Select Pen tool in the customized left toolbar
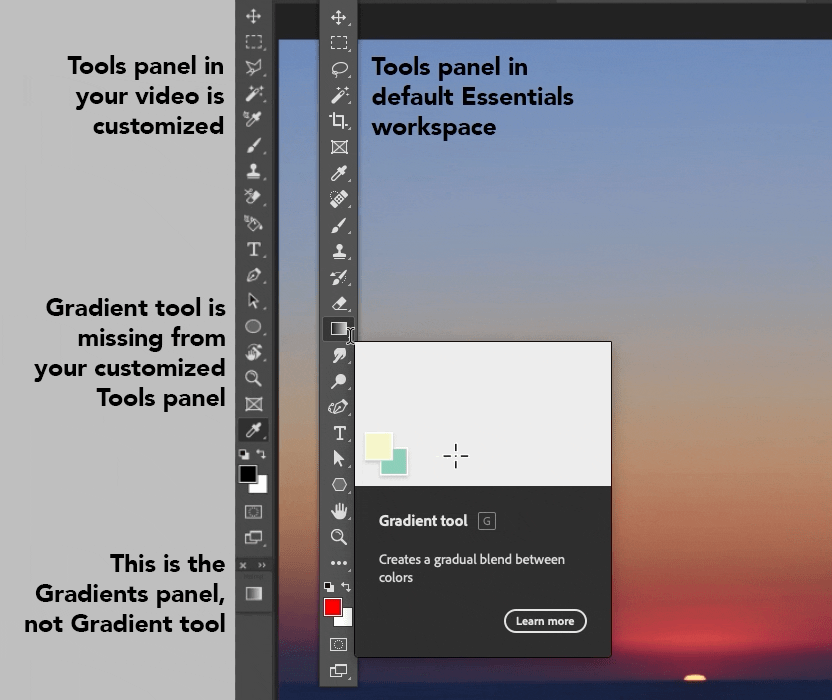The width and height of the screenshot is (832, 700). click(x=254, y=275)
